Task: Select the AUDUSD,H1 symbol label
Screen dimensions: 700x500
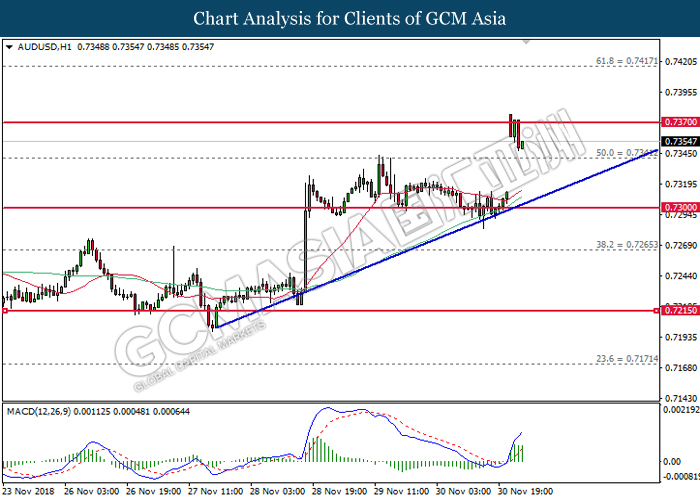Action: pos(44,46)
